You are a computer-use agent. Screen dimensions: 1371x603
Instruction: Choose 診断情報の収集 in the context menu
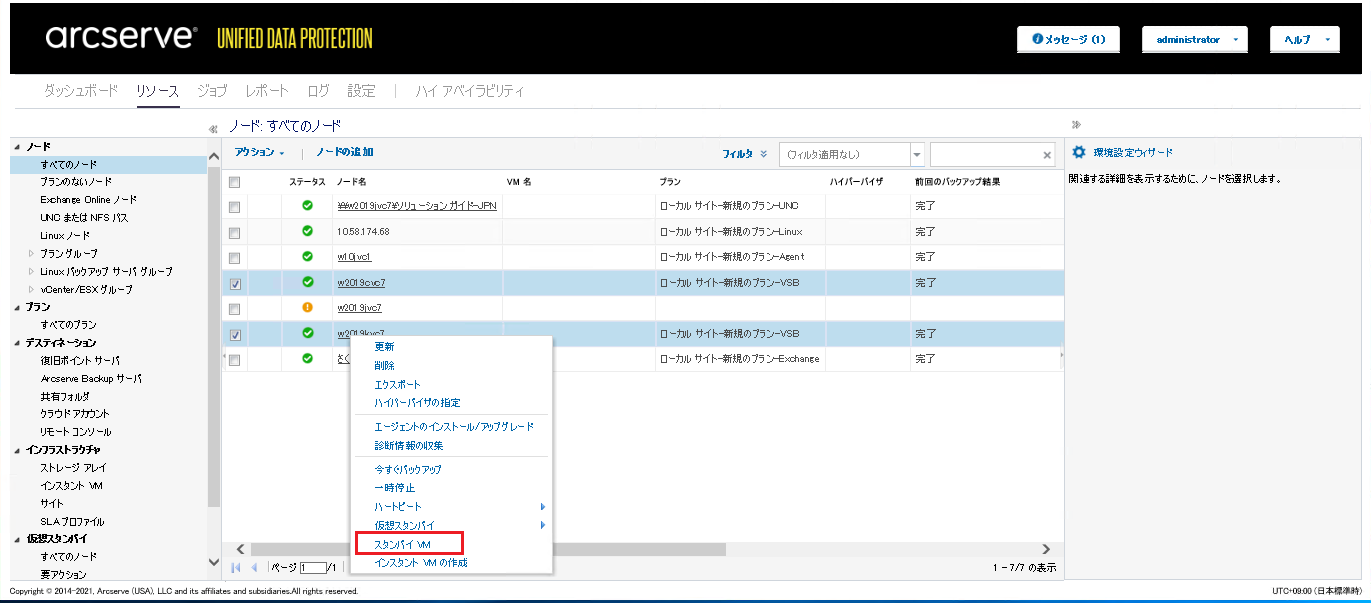[409, 445]
